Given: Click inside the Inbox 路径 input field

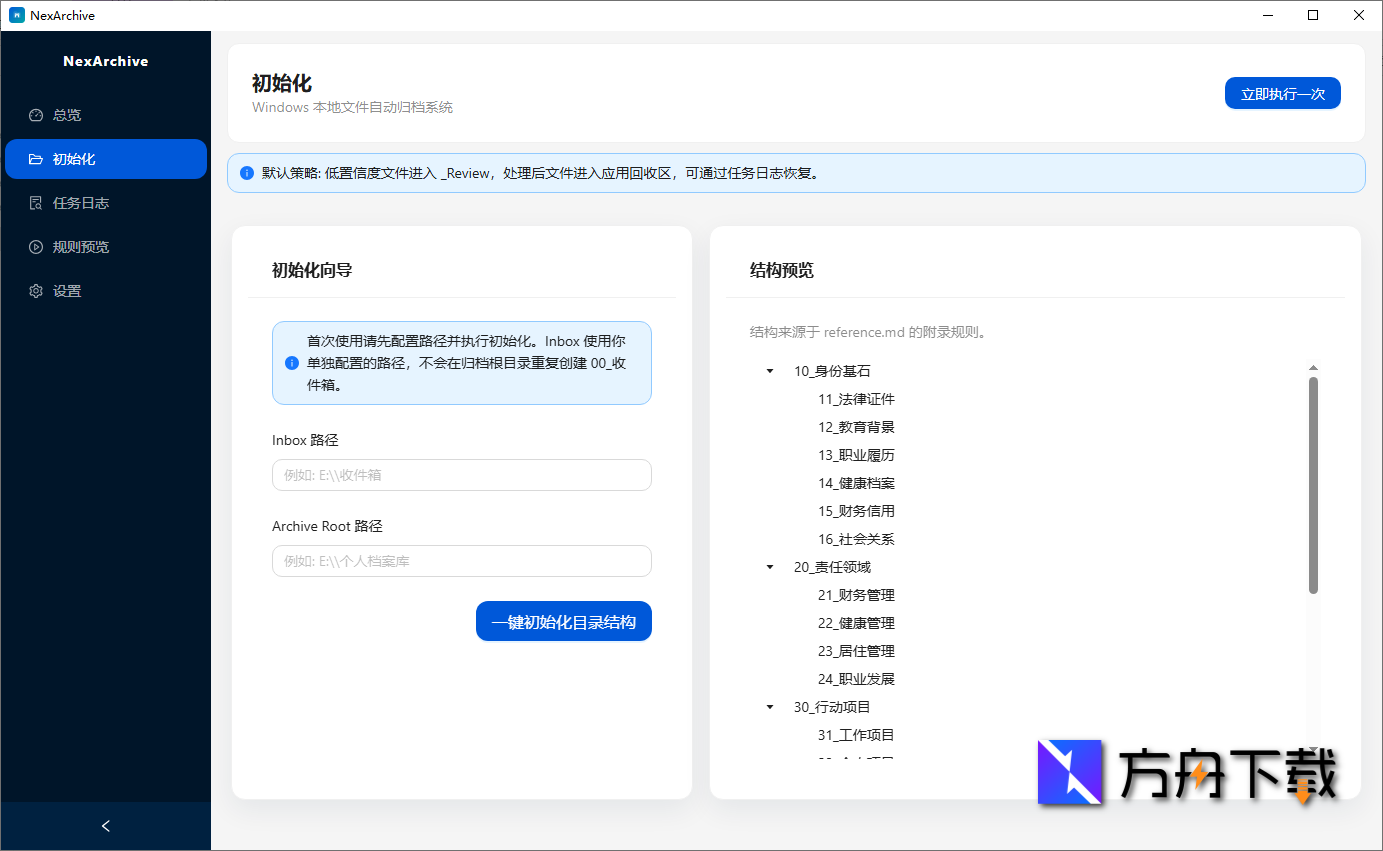Looking at the screenshot, I should click(461, 474).
